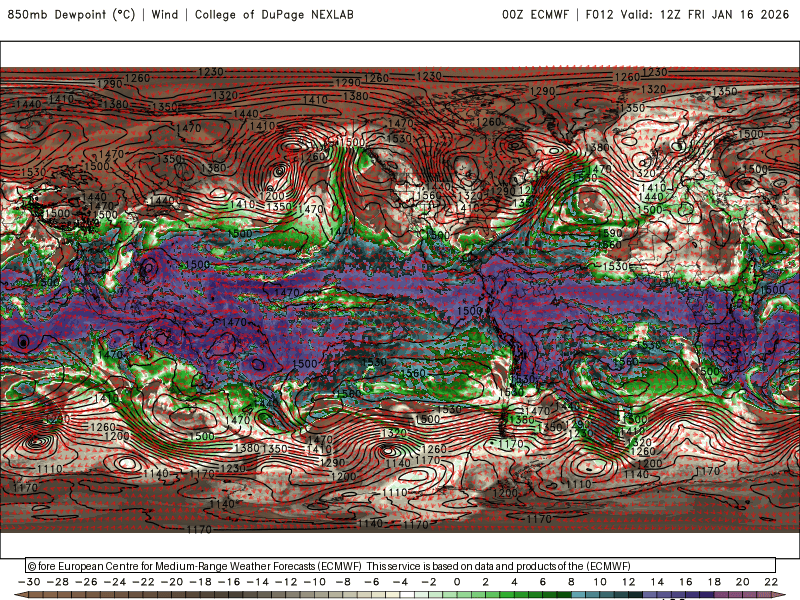Click the positive 18 scale value between 16 and 20
Viewport: 800px width, 600px height.
tap(714, 582)
